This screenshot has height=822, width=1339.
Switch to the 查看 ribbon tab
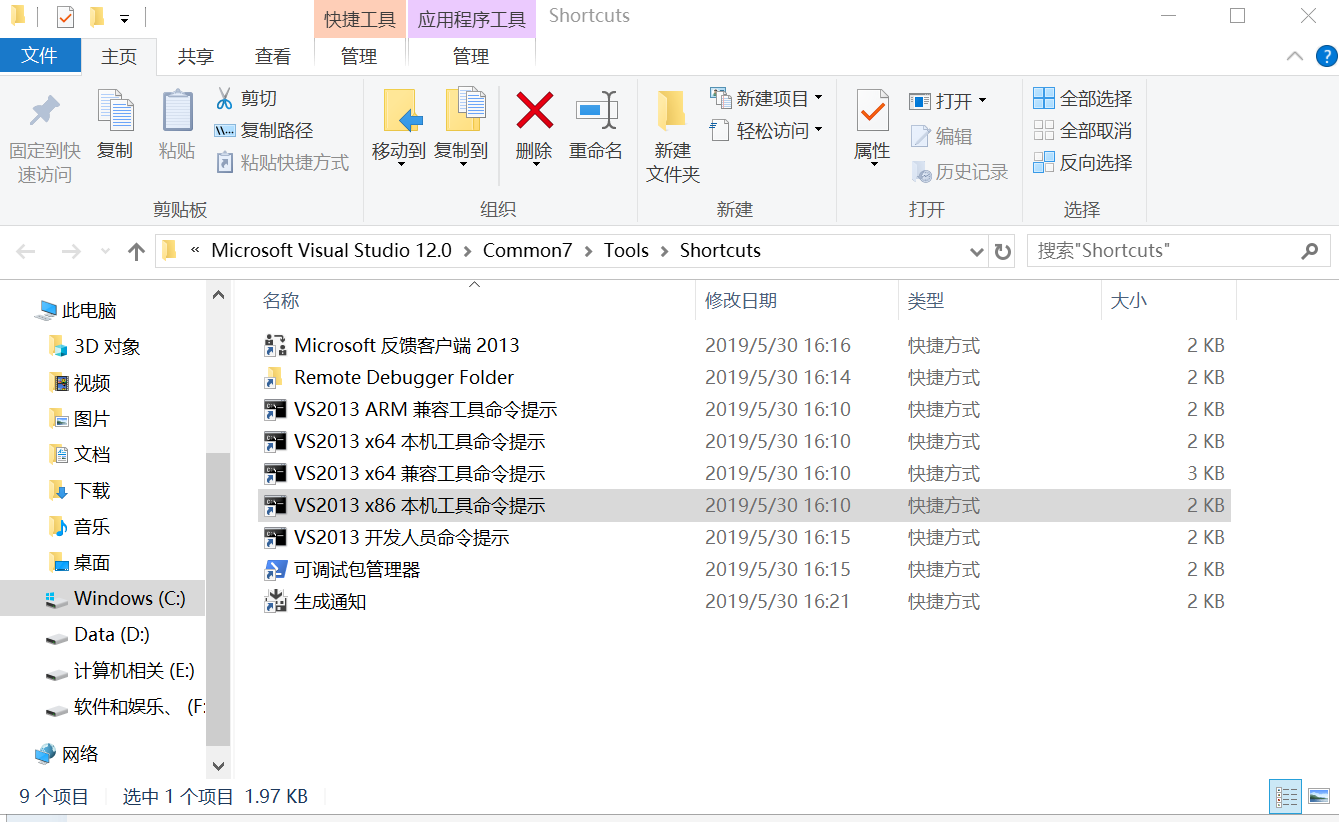[271, 56]
